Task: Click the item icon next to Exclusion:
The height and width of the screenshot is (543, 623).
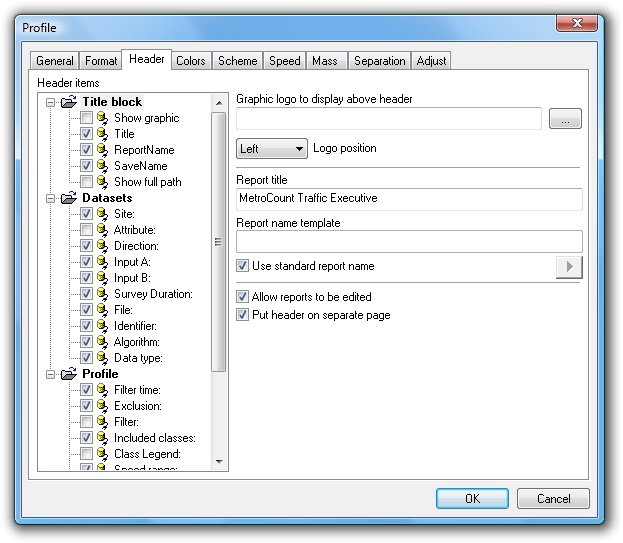Action: [103, 406]
